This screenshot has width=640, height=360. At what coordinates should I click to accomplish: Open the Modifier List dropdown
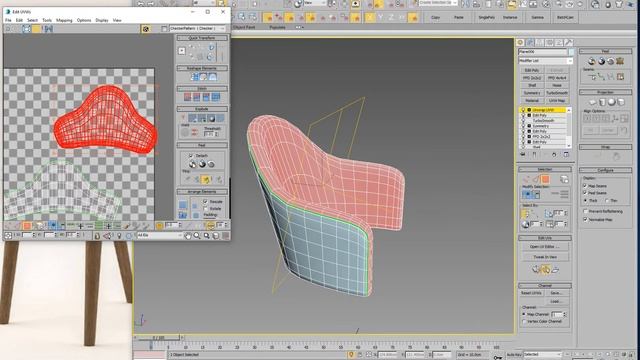tap(546, 60)
